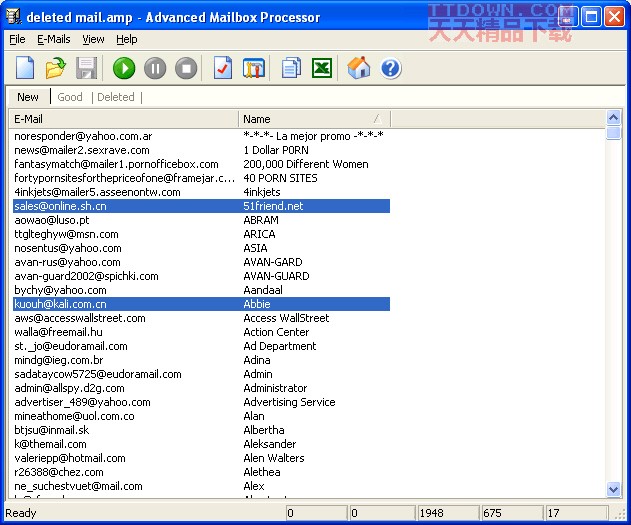This screenshot has height=525, width=631.
Task: Click the name '40 PORN SITES'
Action: coord(280,178)
